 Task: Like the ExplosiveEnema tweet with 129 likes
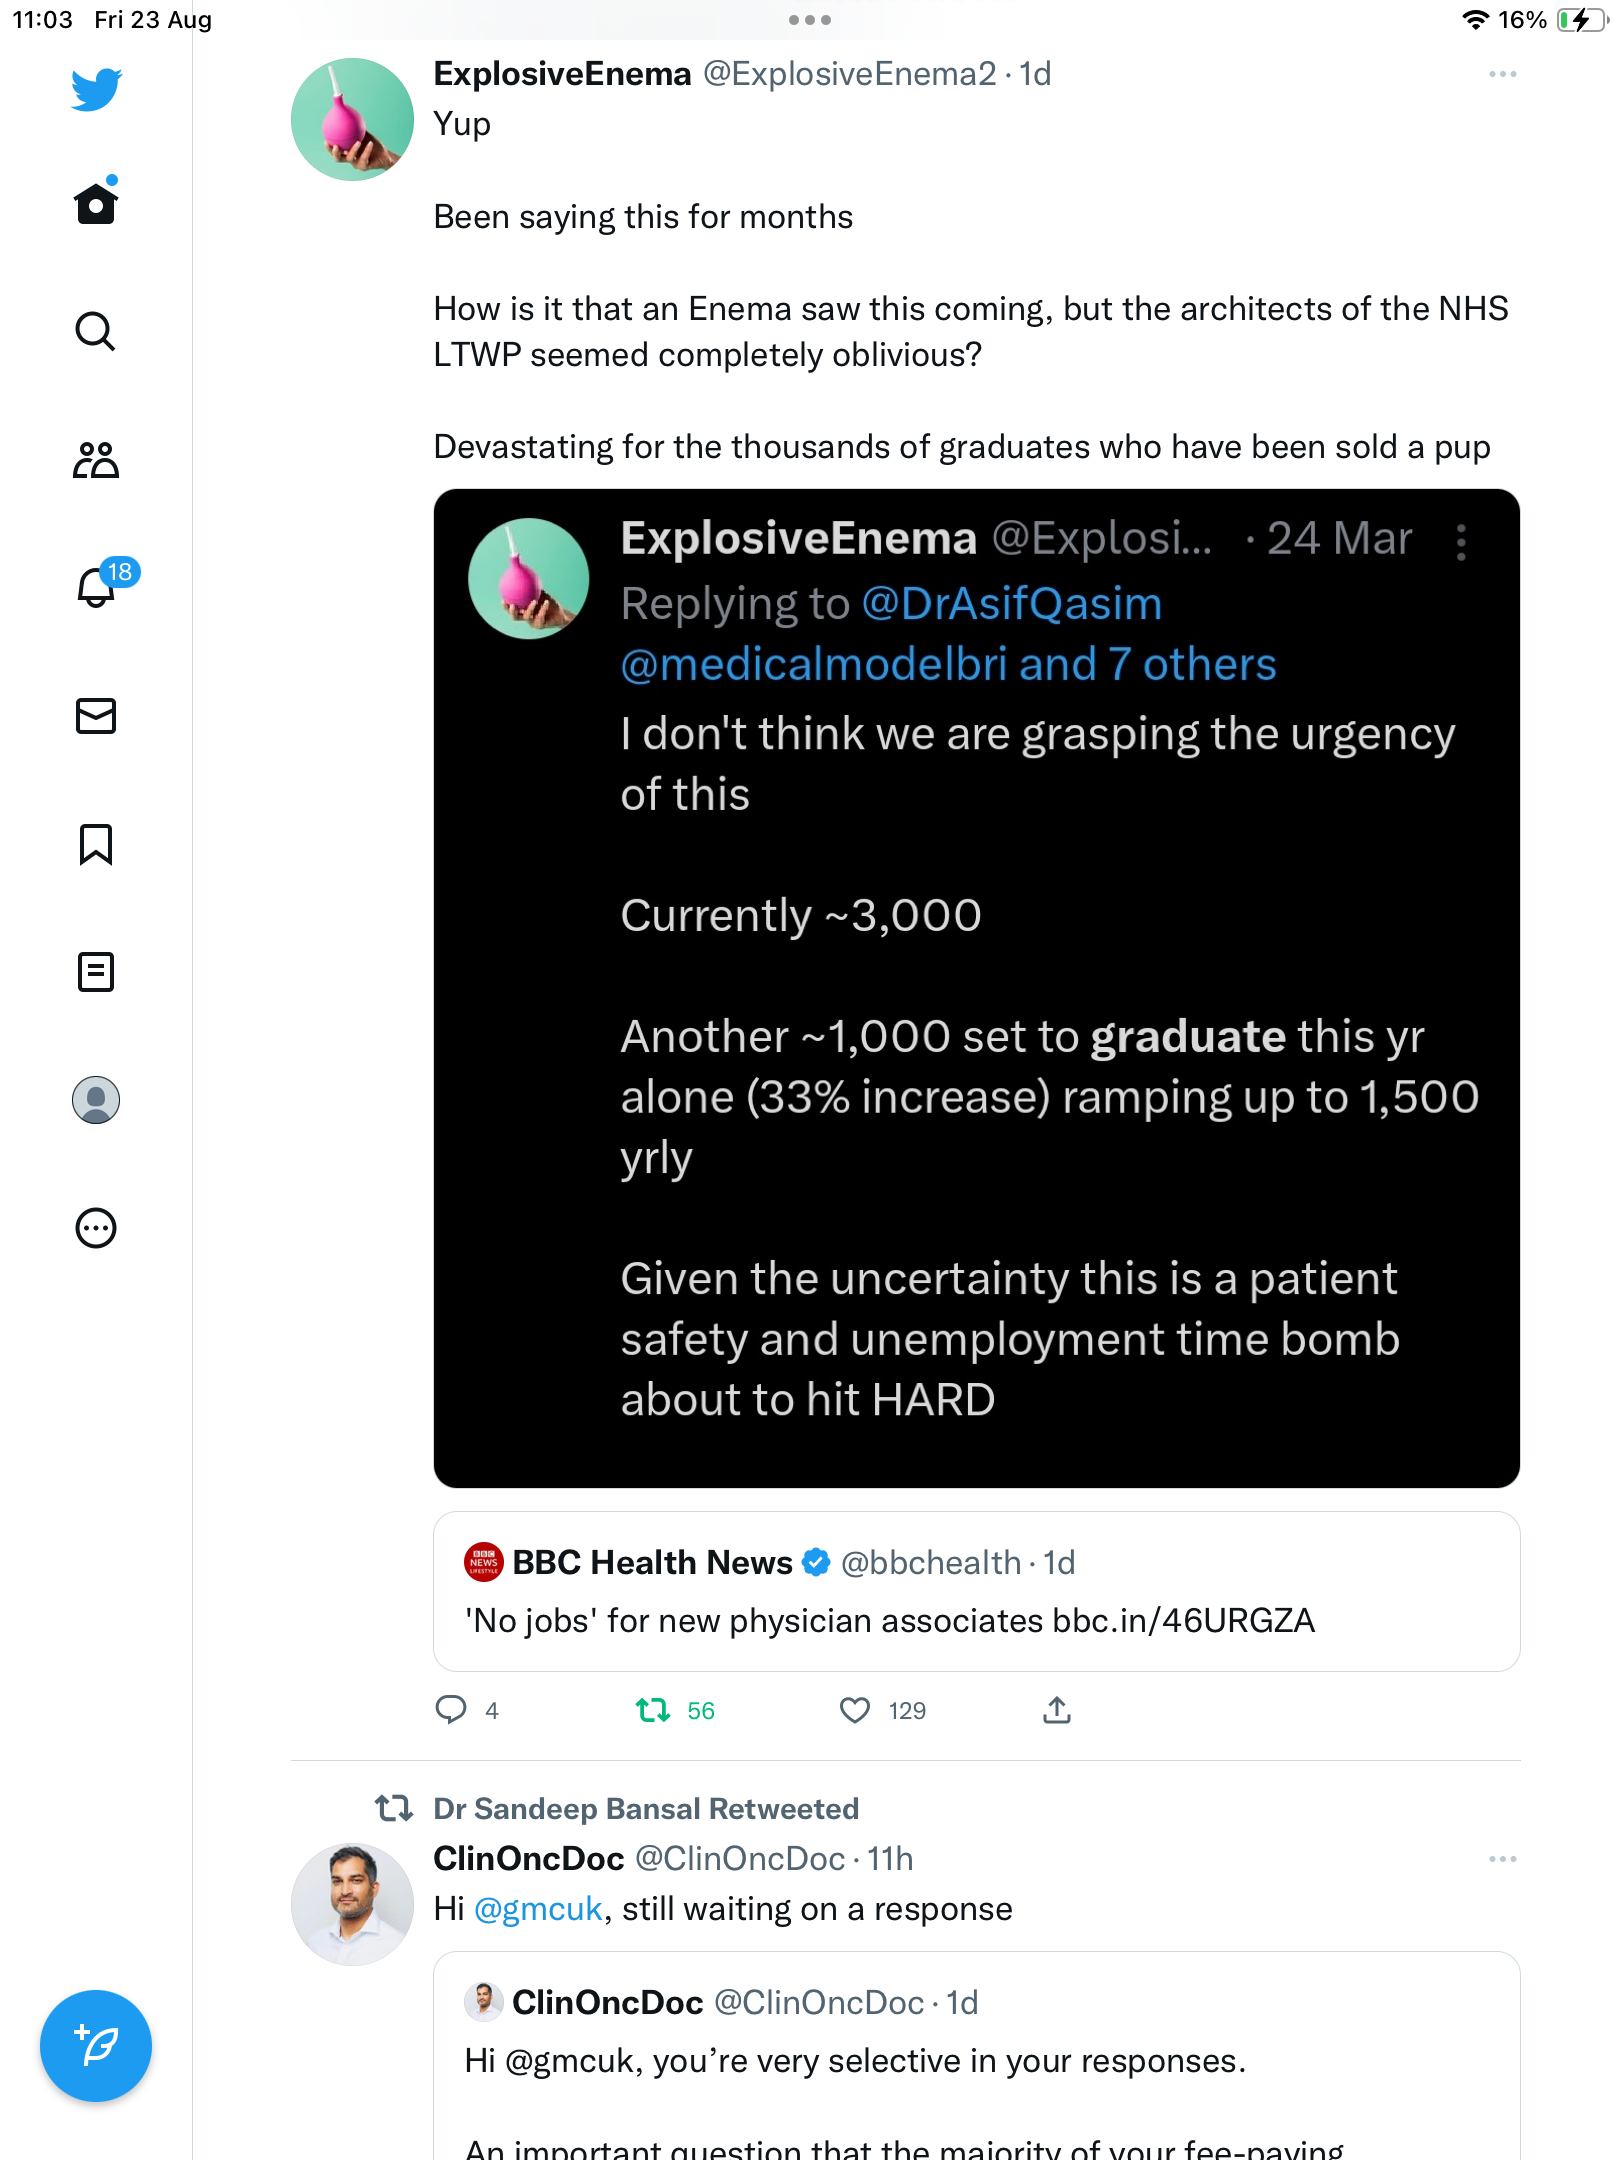[855, 1710]
